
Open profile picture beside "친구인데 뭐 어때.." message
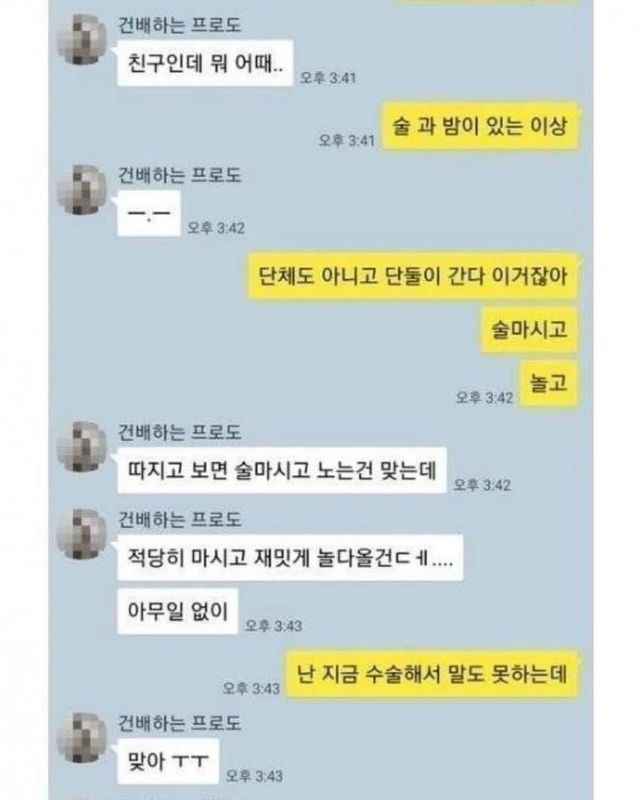point(83,40)
